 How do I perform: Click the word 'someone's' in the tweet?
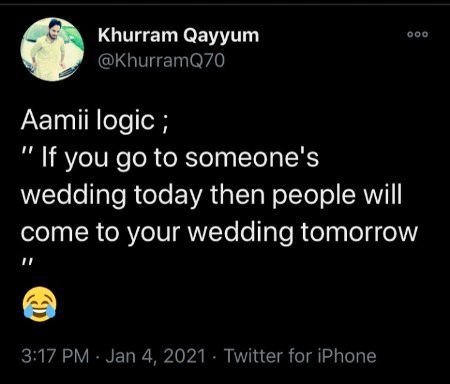pyautogui.click(x=252, y=158)
